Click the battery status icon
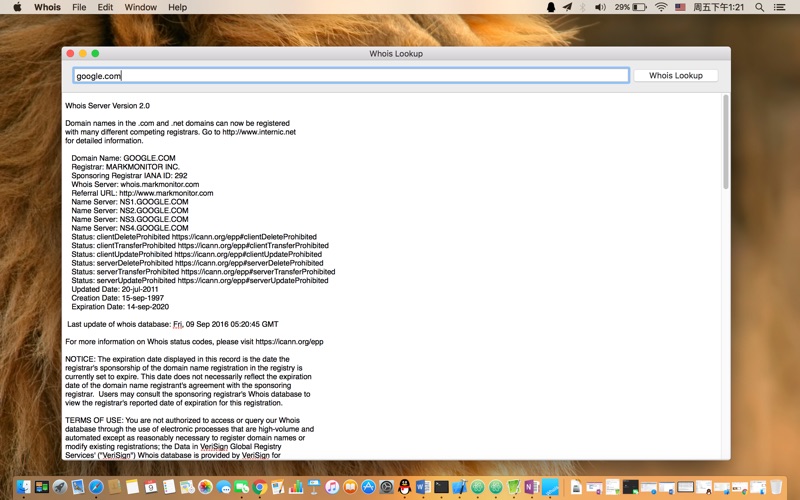Screen dimensions: 800x500 coord(640,7)
